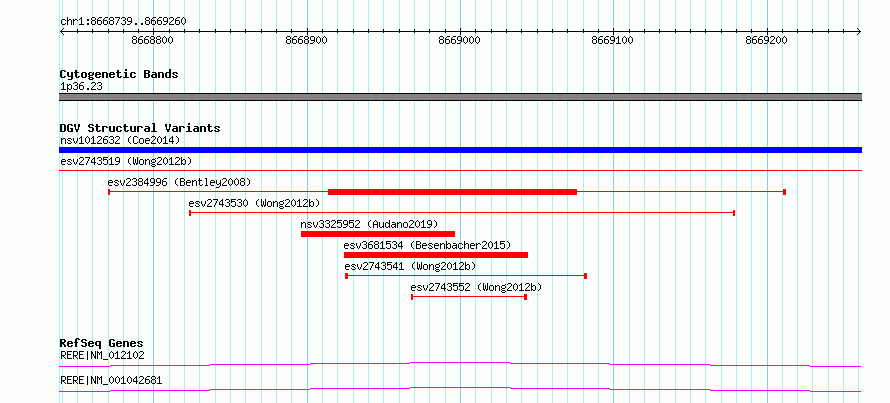890x403 pixels.
Task: Open esv2743541 (Wong2012b) label
Action: [410, 266]
